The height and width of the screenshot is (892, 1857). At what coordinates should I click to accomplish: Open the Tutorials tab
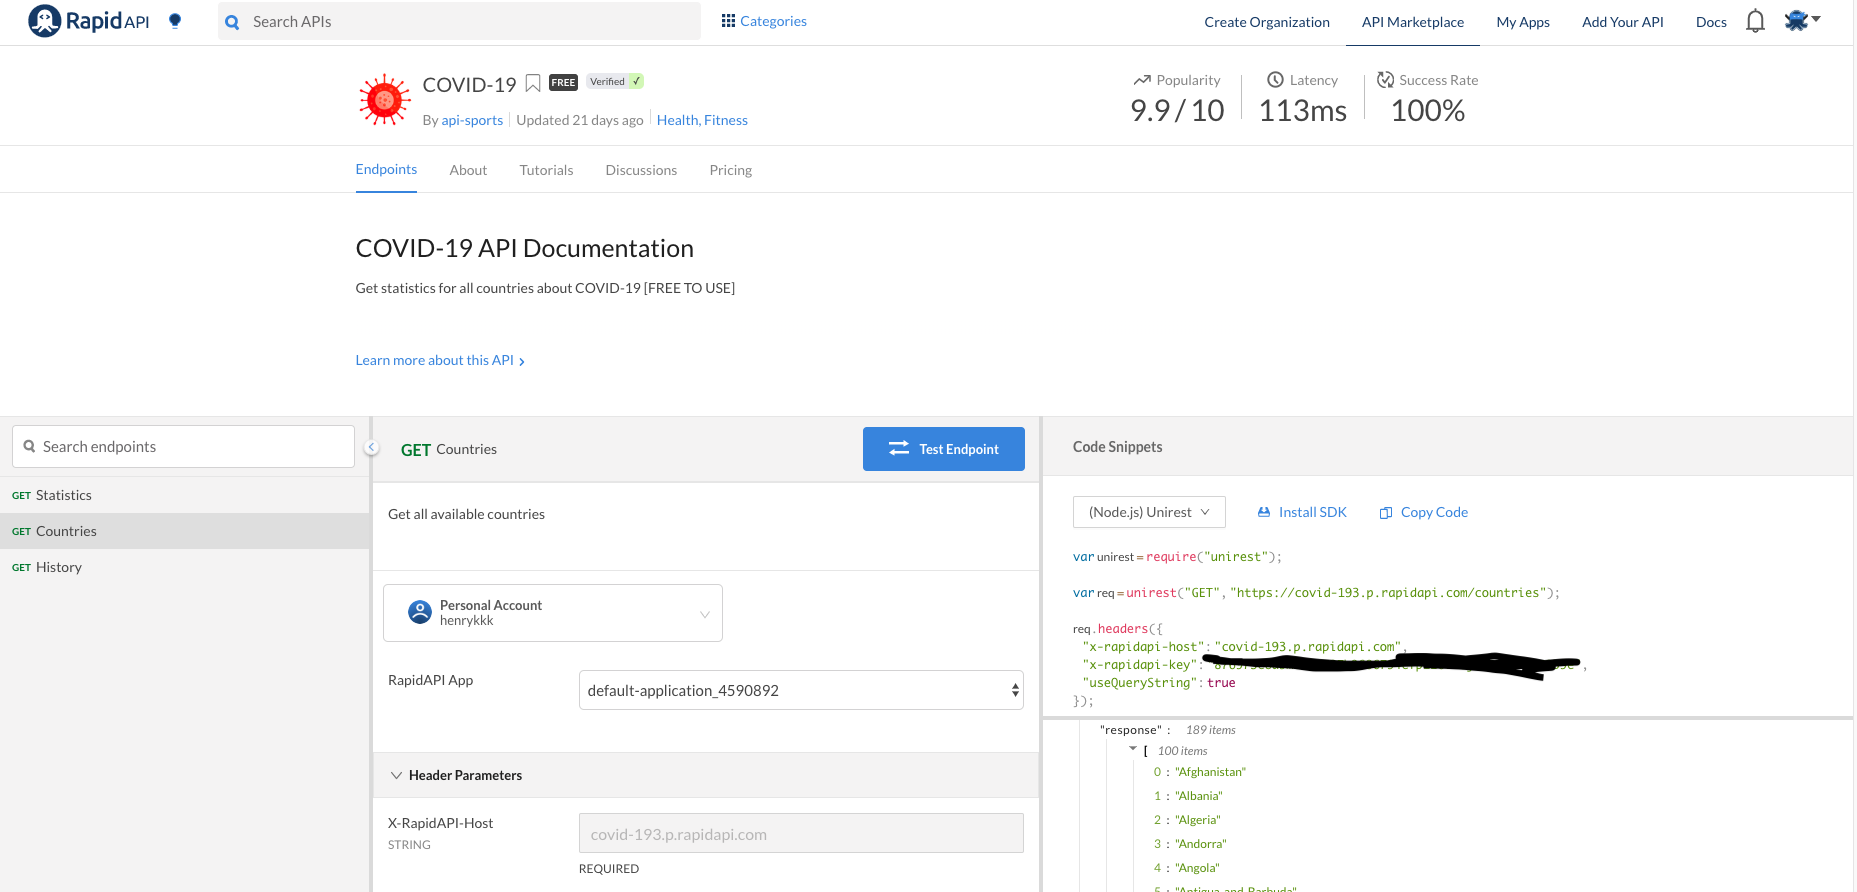[546, 171]
